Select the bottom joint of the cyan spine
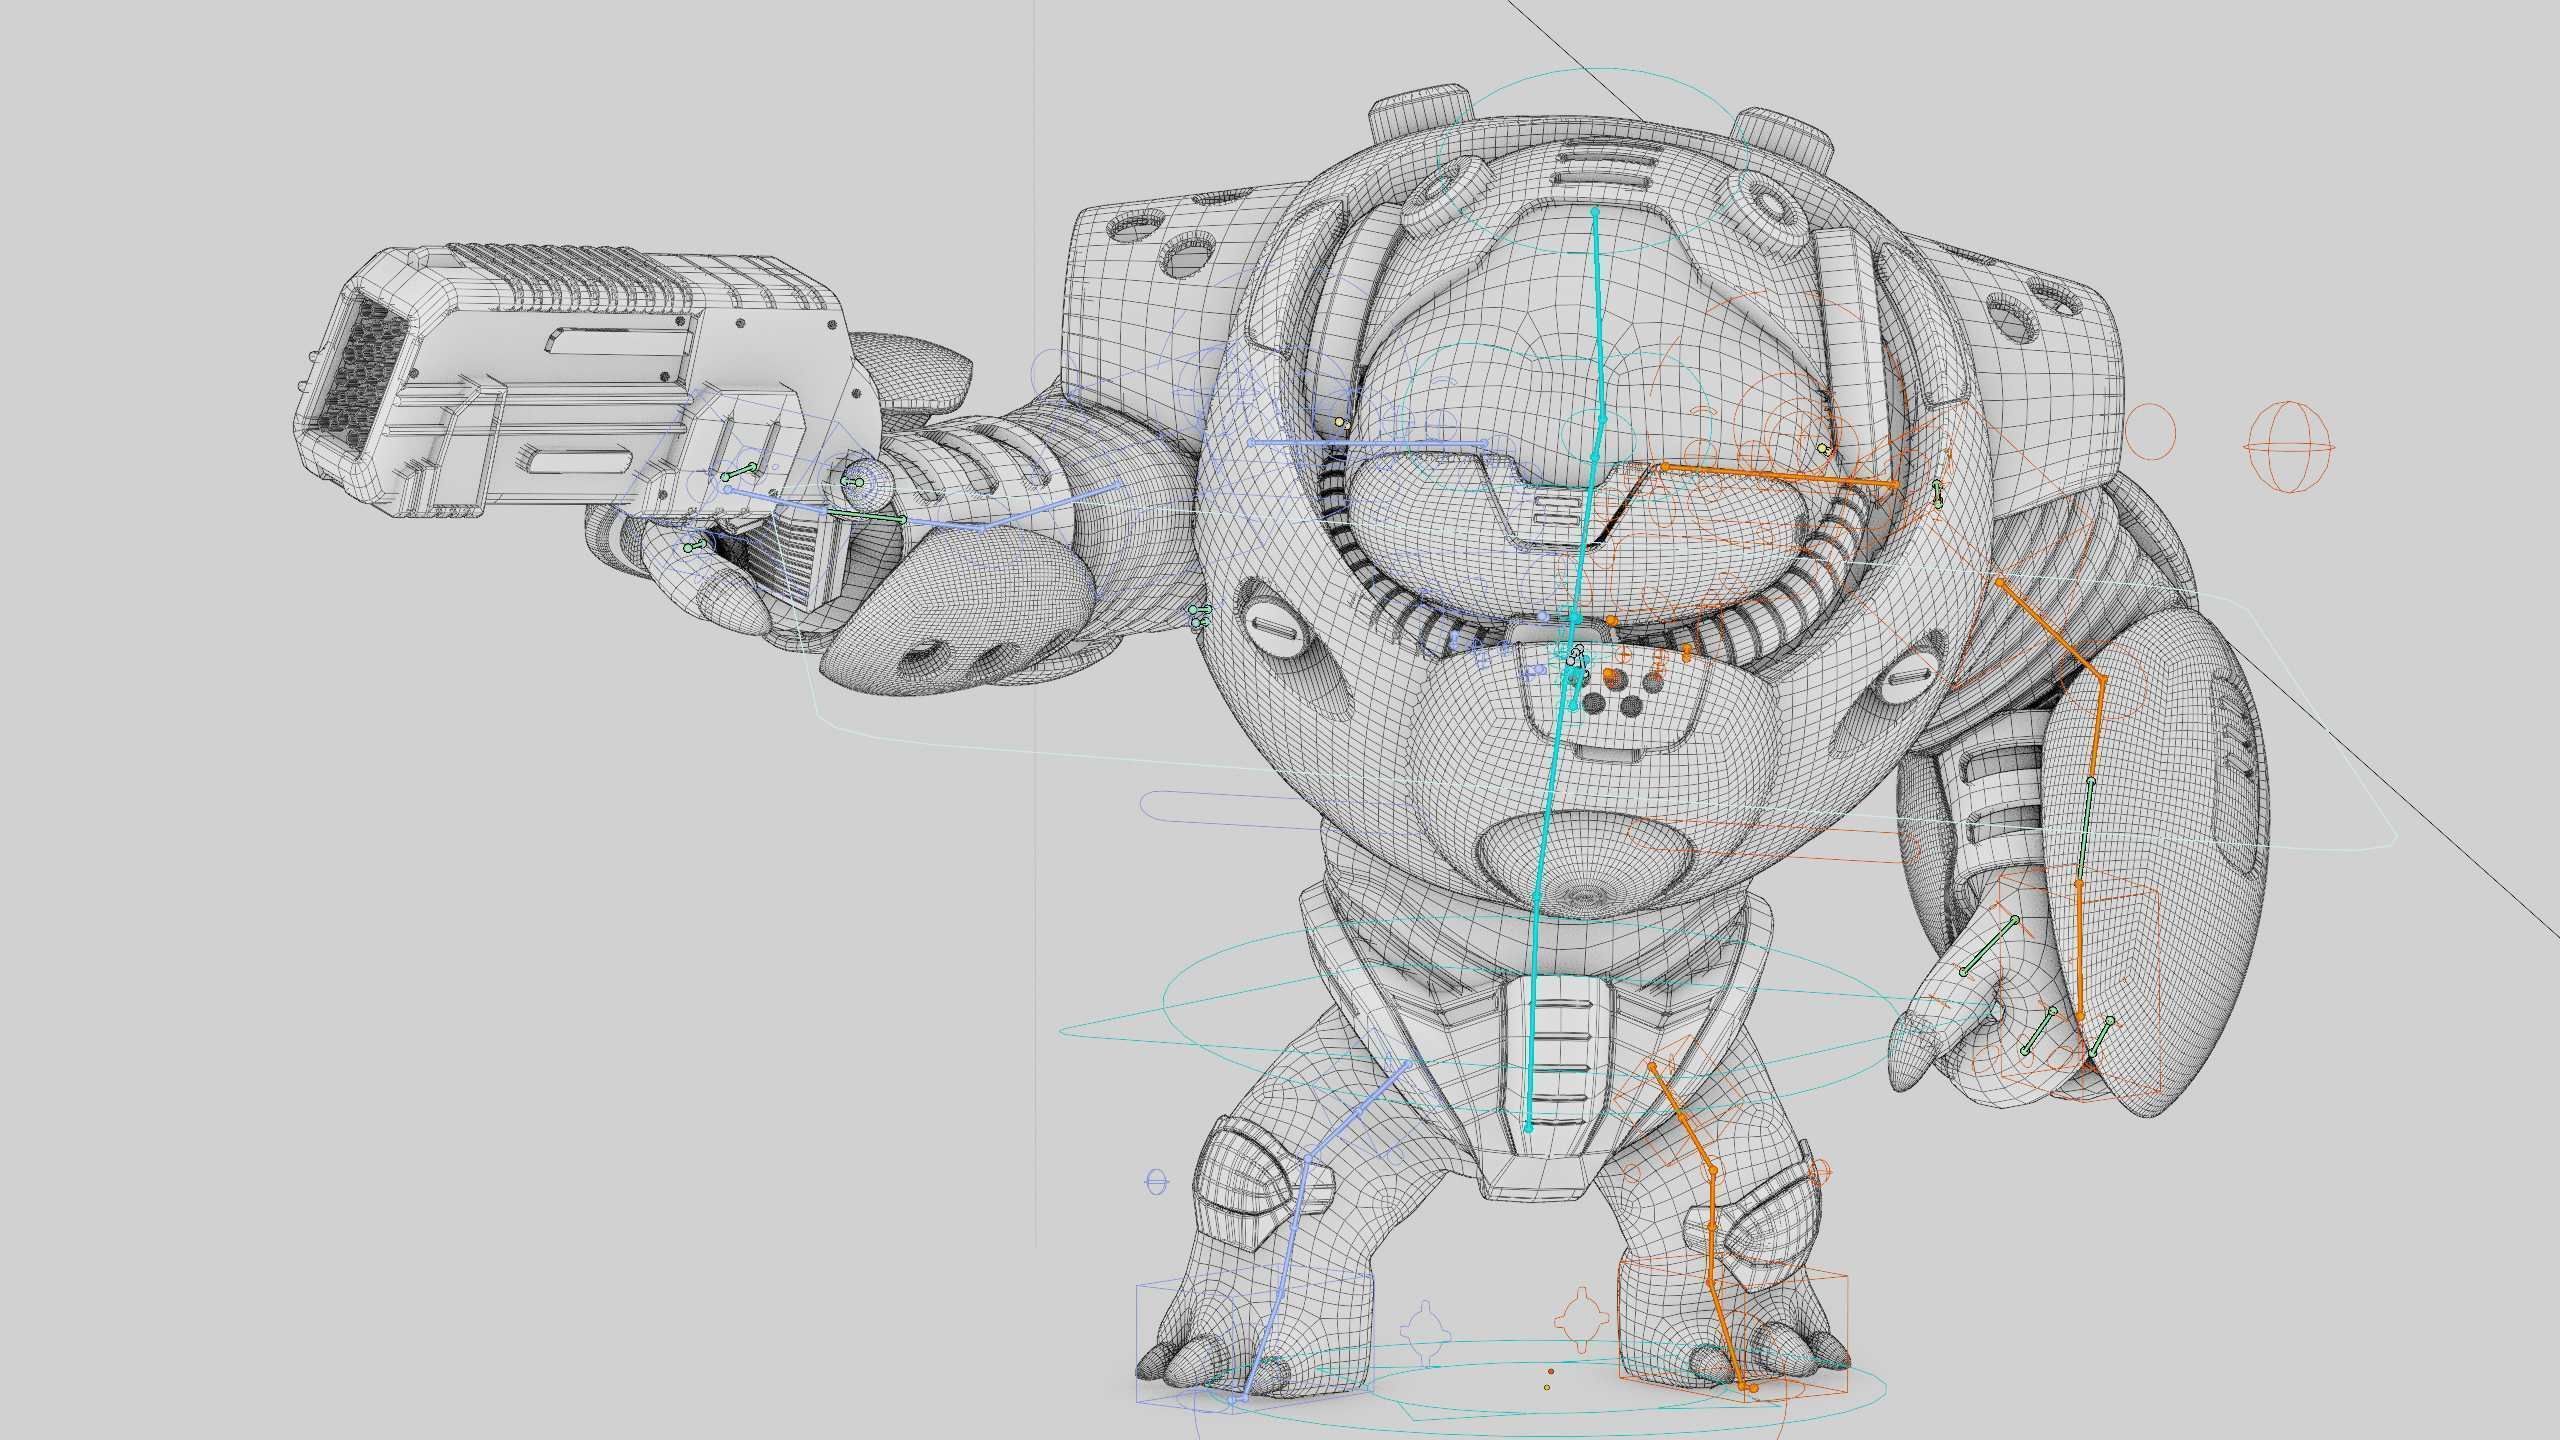The width and height of the screenshot is (2560, 1440). (x=1528, y=1128)
